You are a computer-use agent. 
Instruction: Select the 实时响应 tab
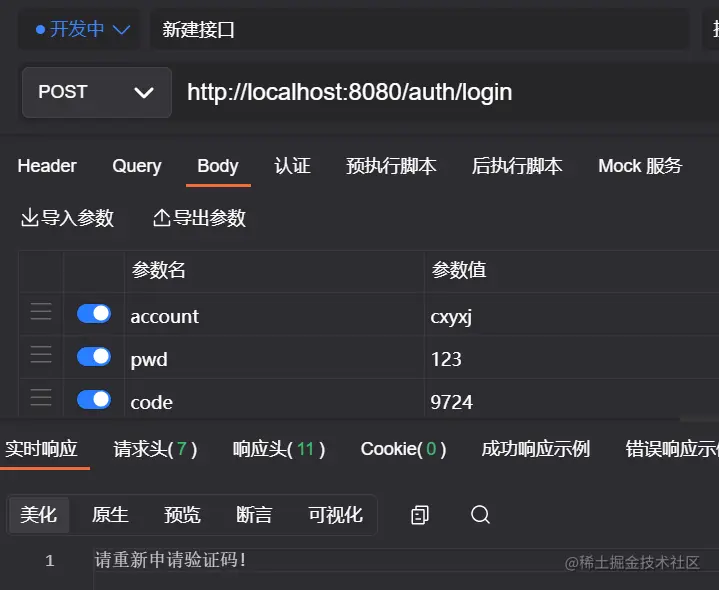tap(41, 449)
